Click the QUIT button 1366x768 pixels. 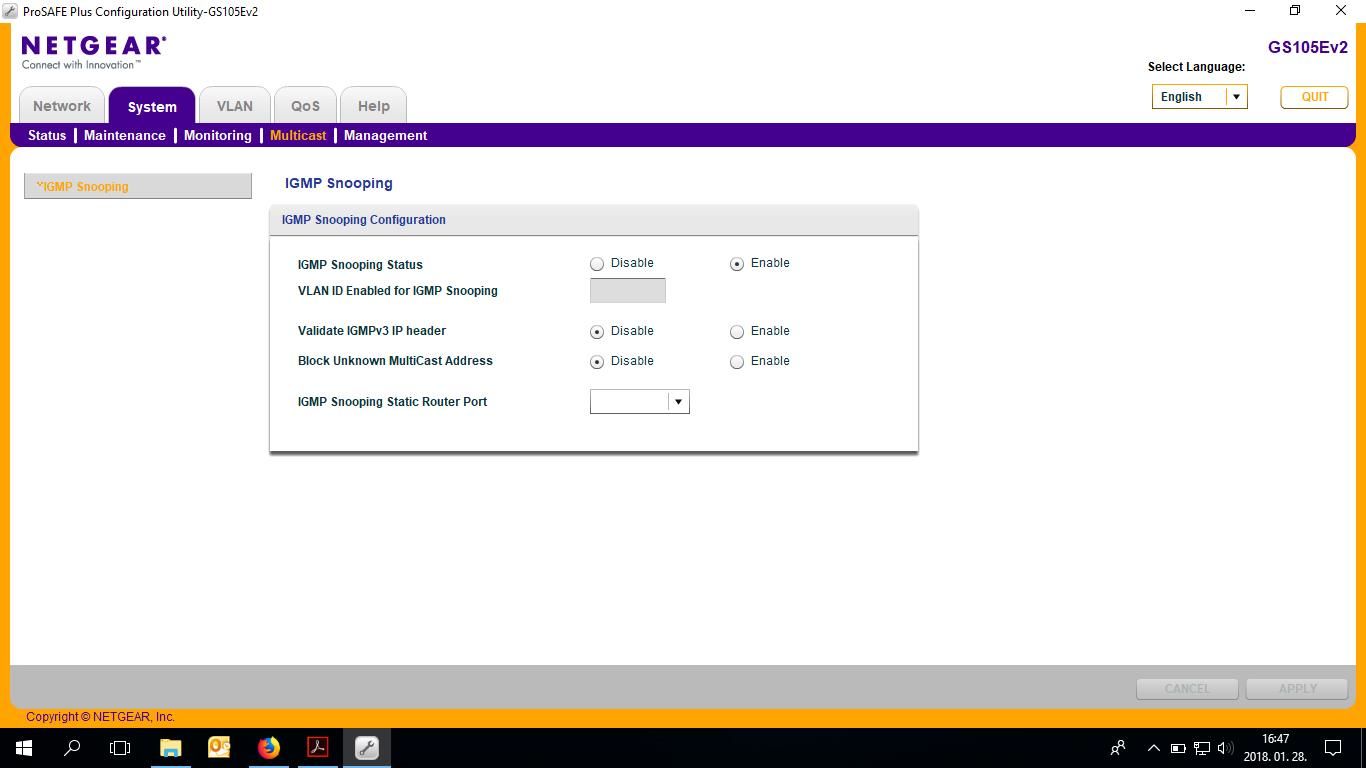click(x=1315, y=97)
